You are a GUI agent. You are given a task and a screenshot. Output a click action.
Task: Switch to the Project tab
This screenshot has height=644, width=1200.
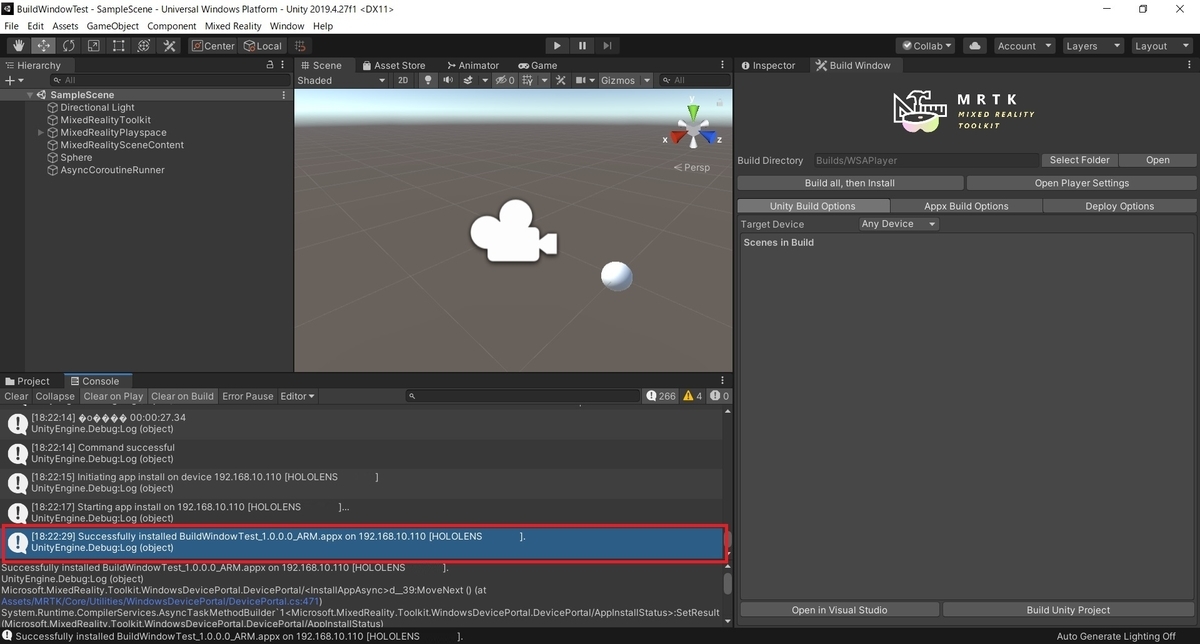click(x=27, y=381)
